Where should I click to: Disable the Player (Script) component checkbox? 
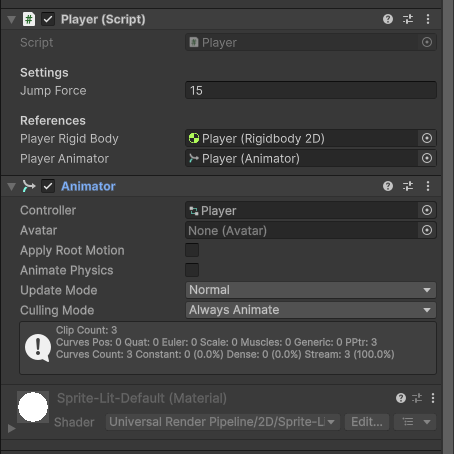[x=48, y=19]
